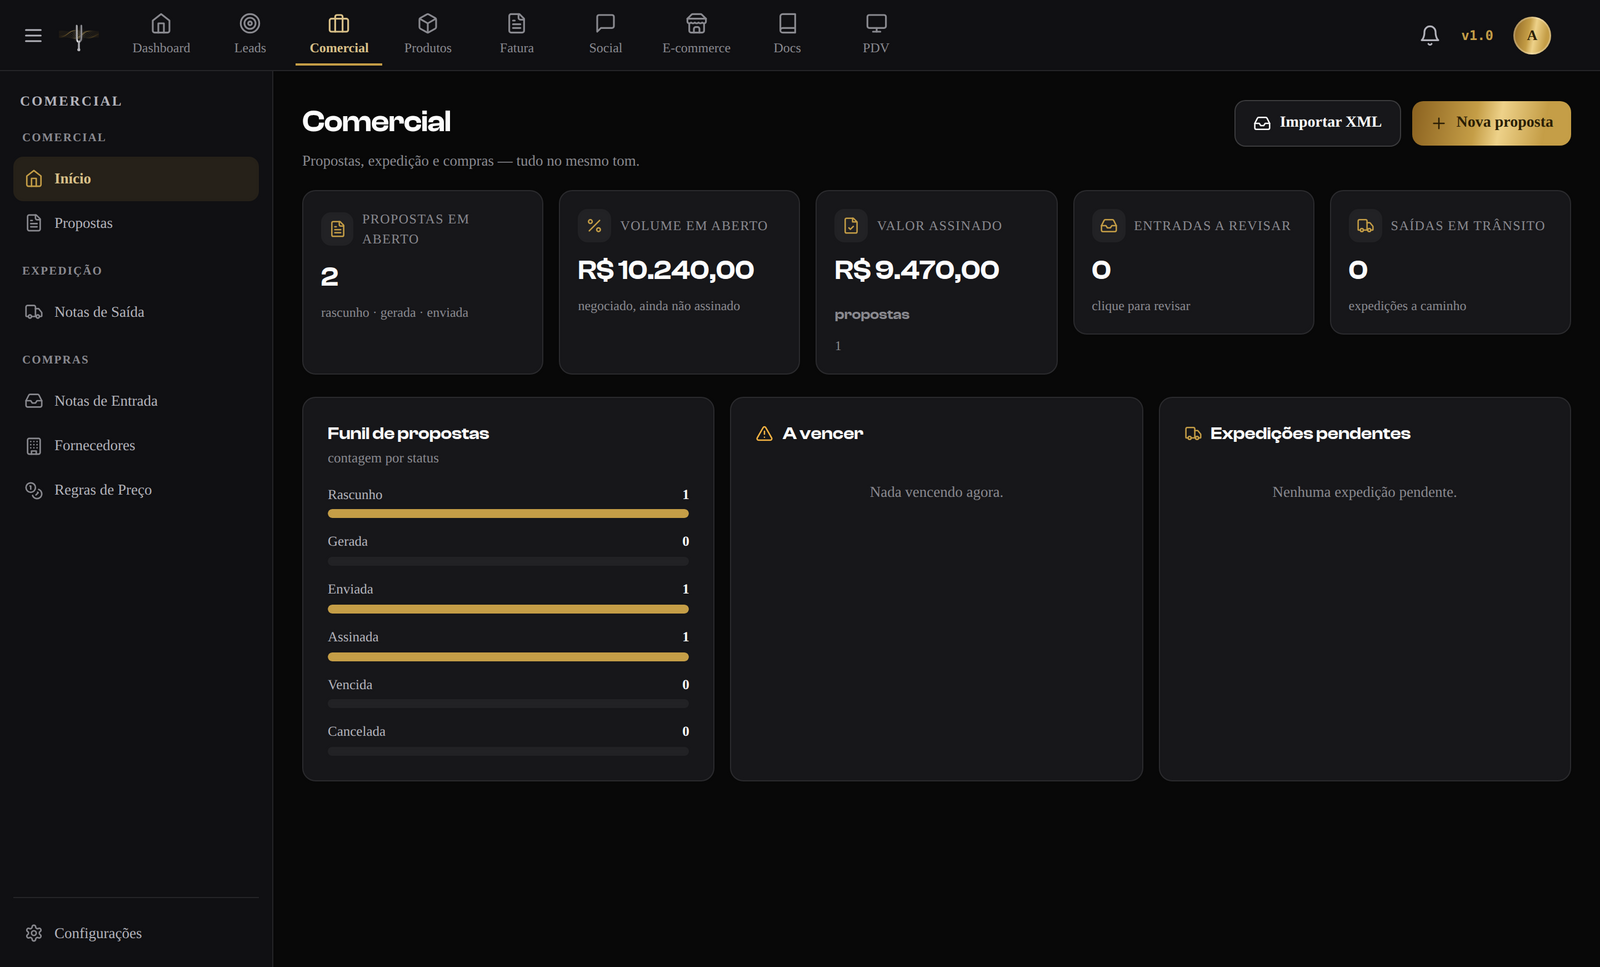This screenshot has width=1600, height=967.
Task: Click the Gerada progress bar
Action: tap(508, 562)
